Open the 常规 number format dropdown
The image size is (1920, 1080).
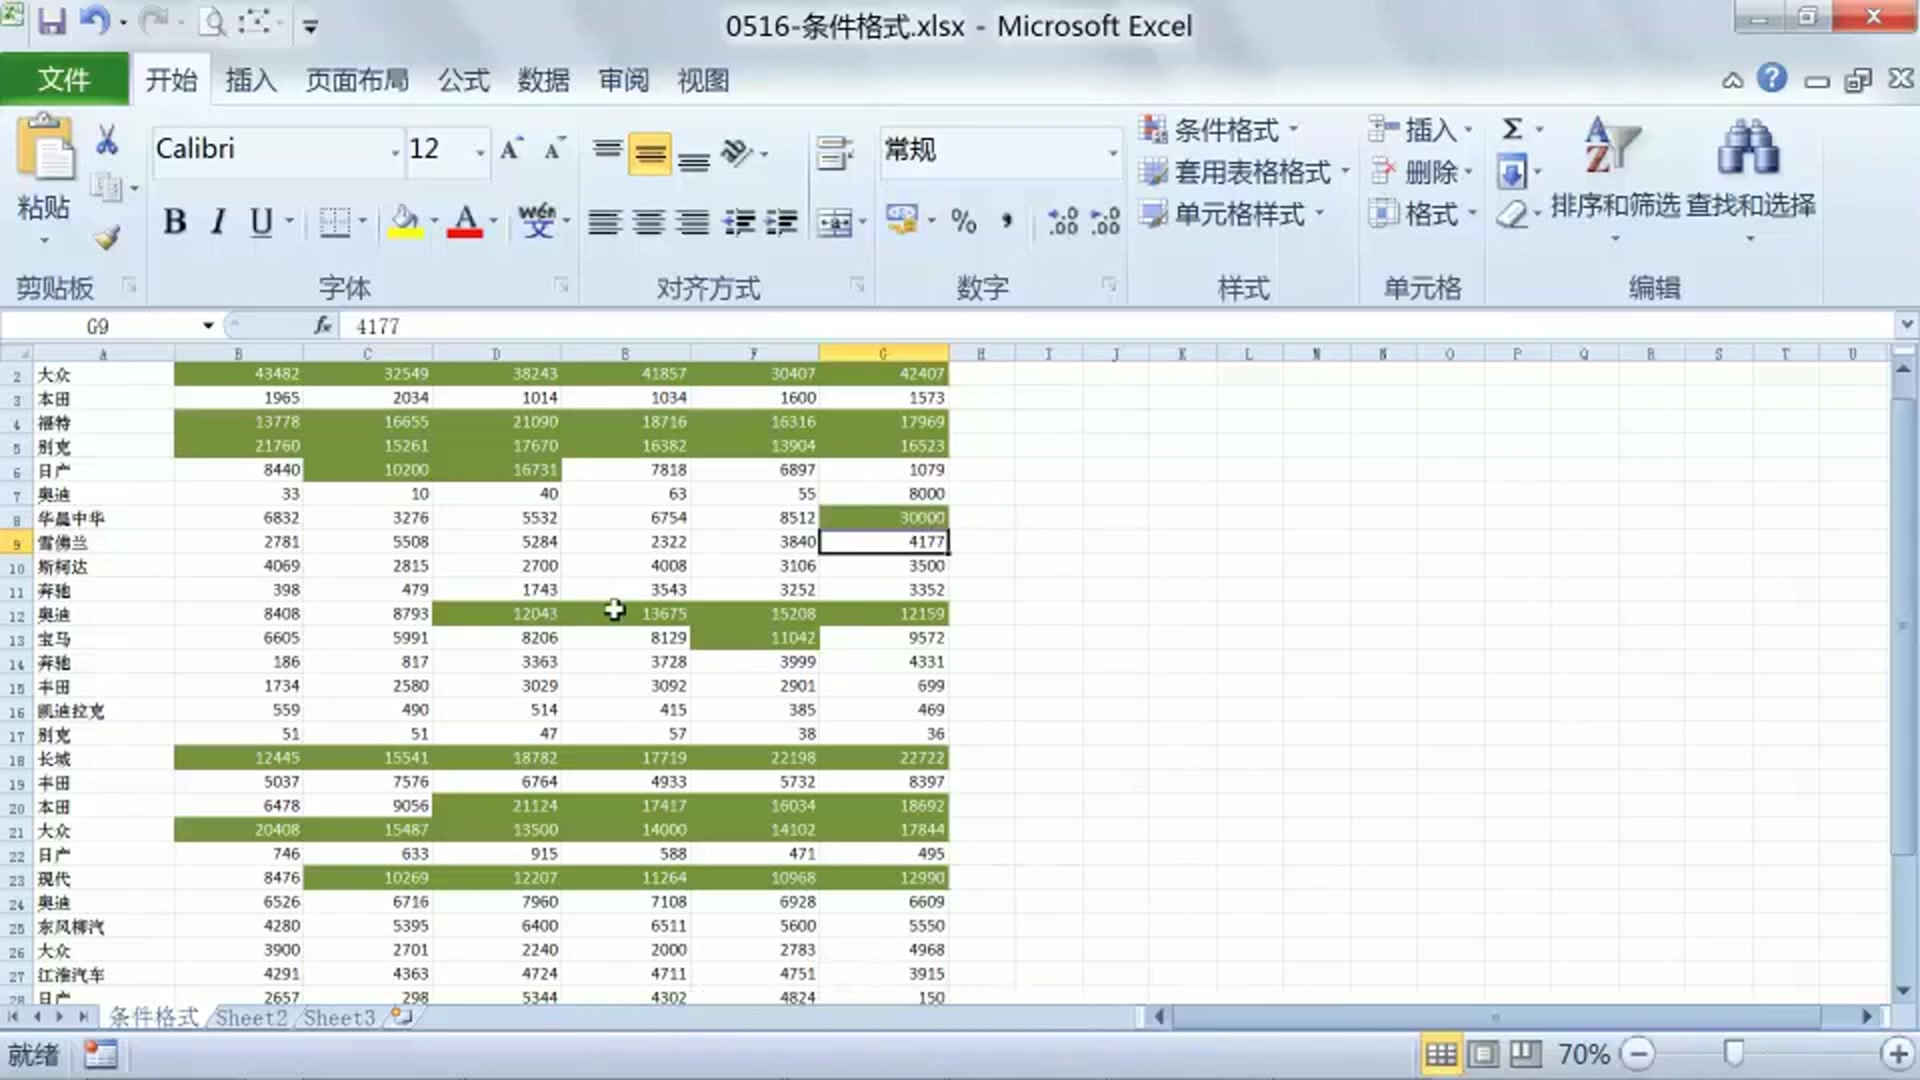click(x=1112, y=152)
